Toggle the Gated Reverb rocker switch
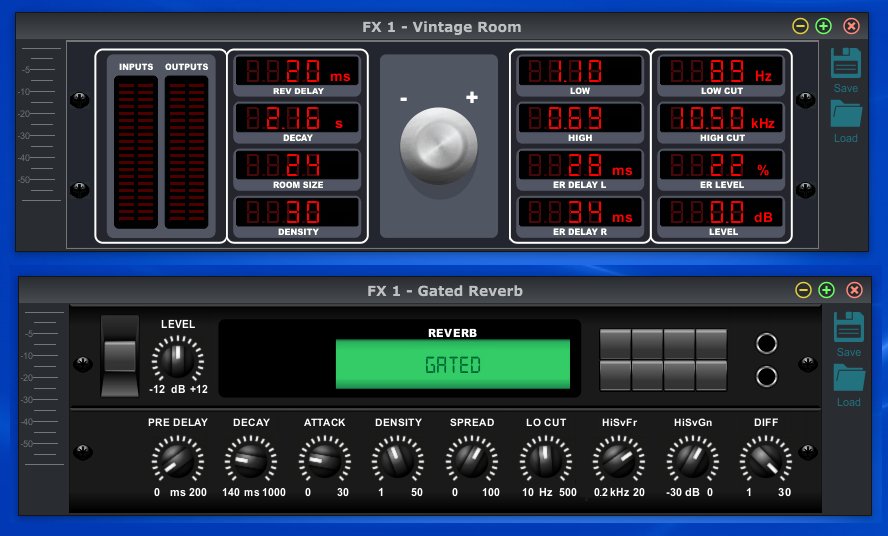 click(119, 356)
